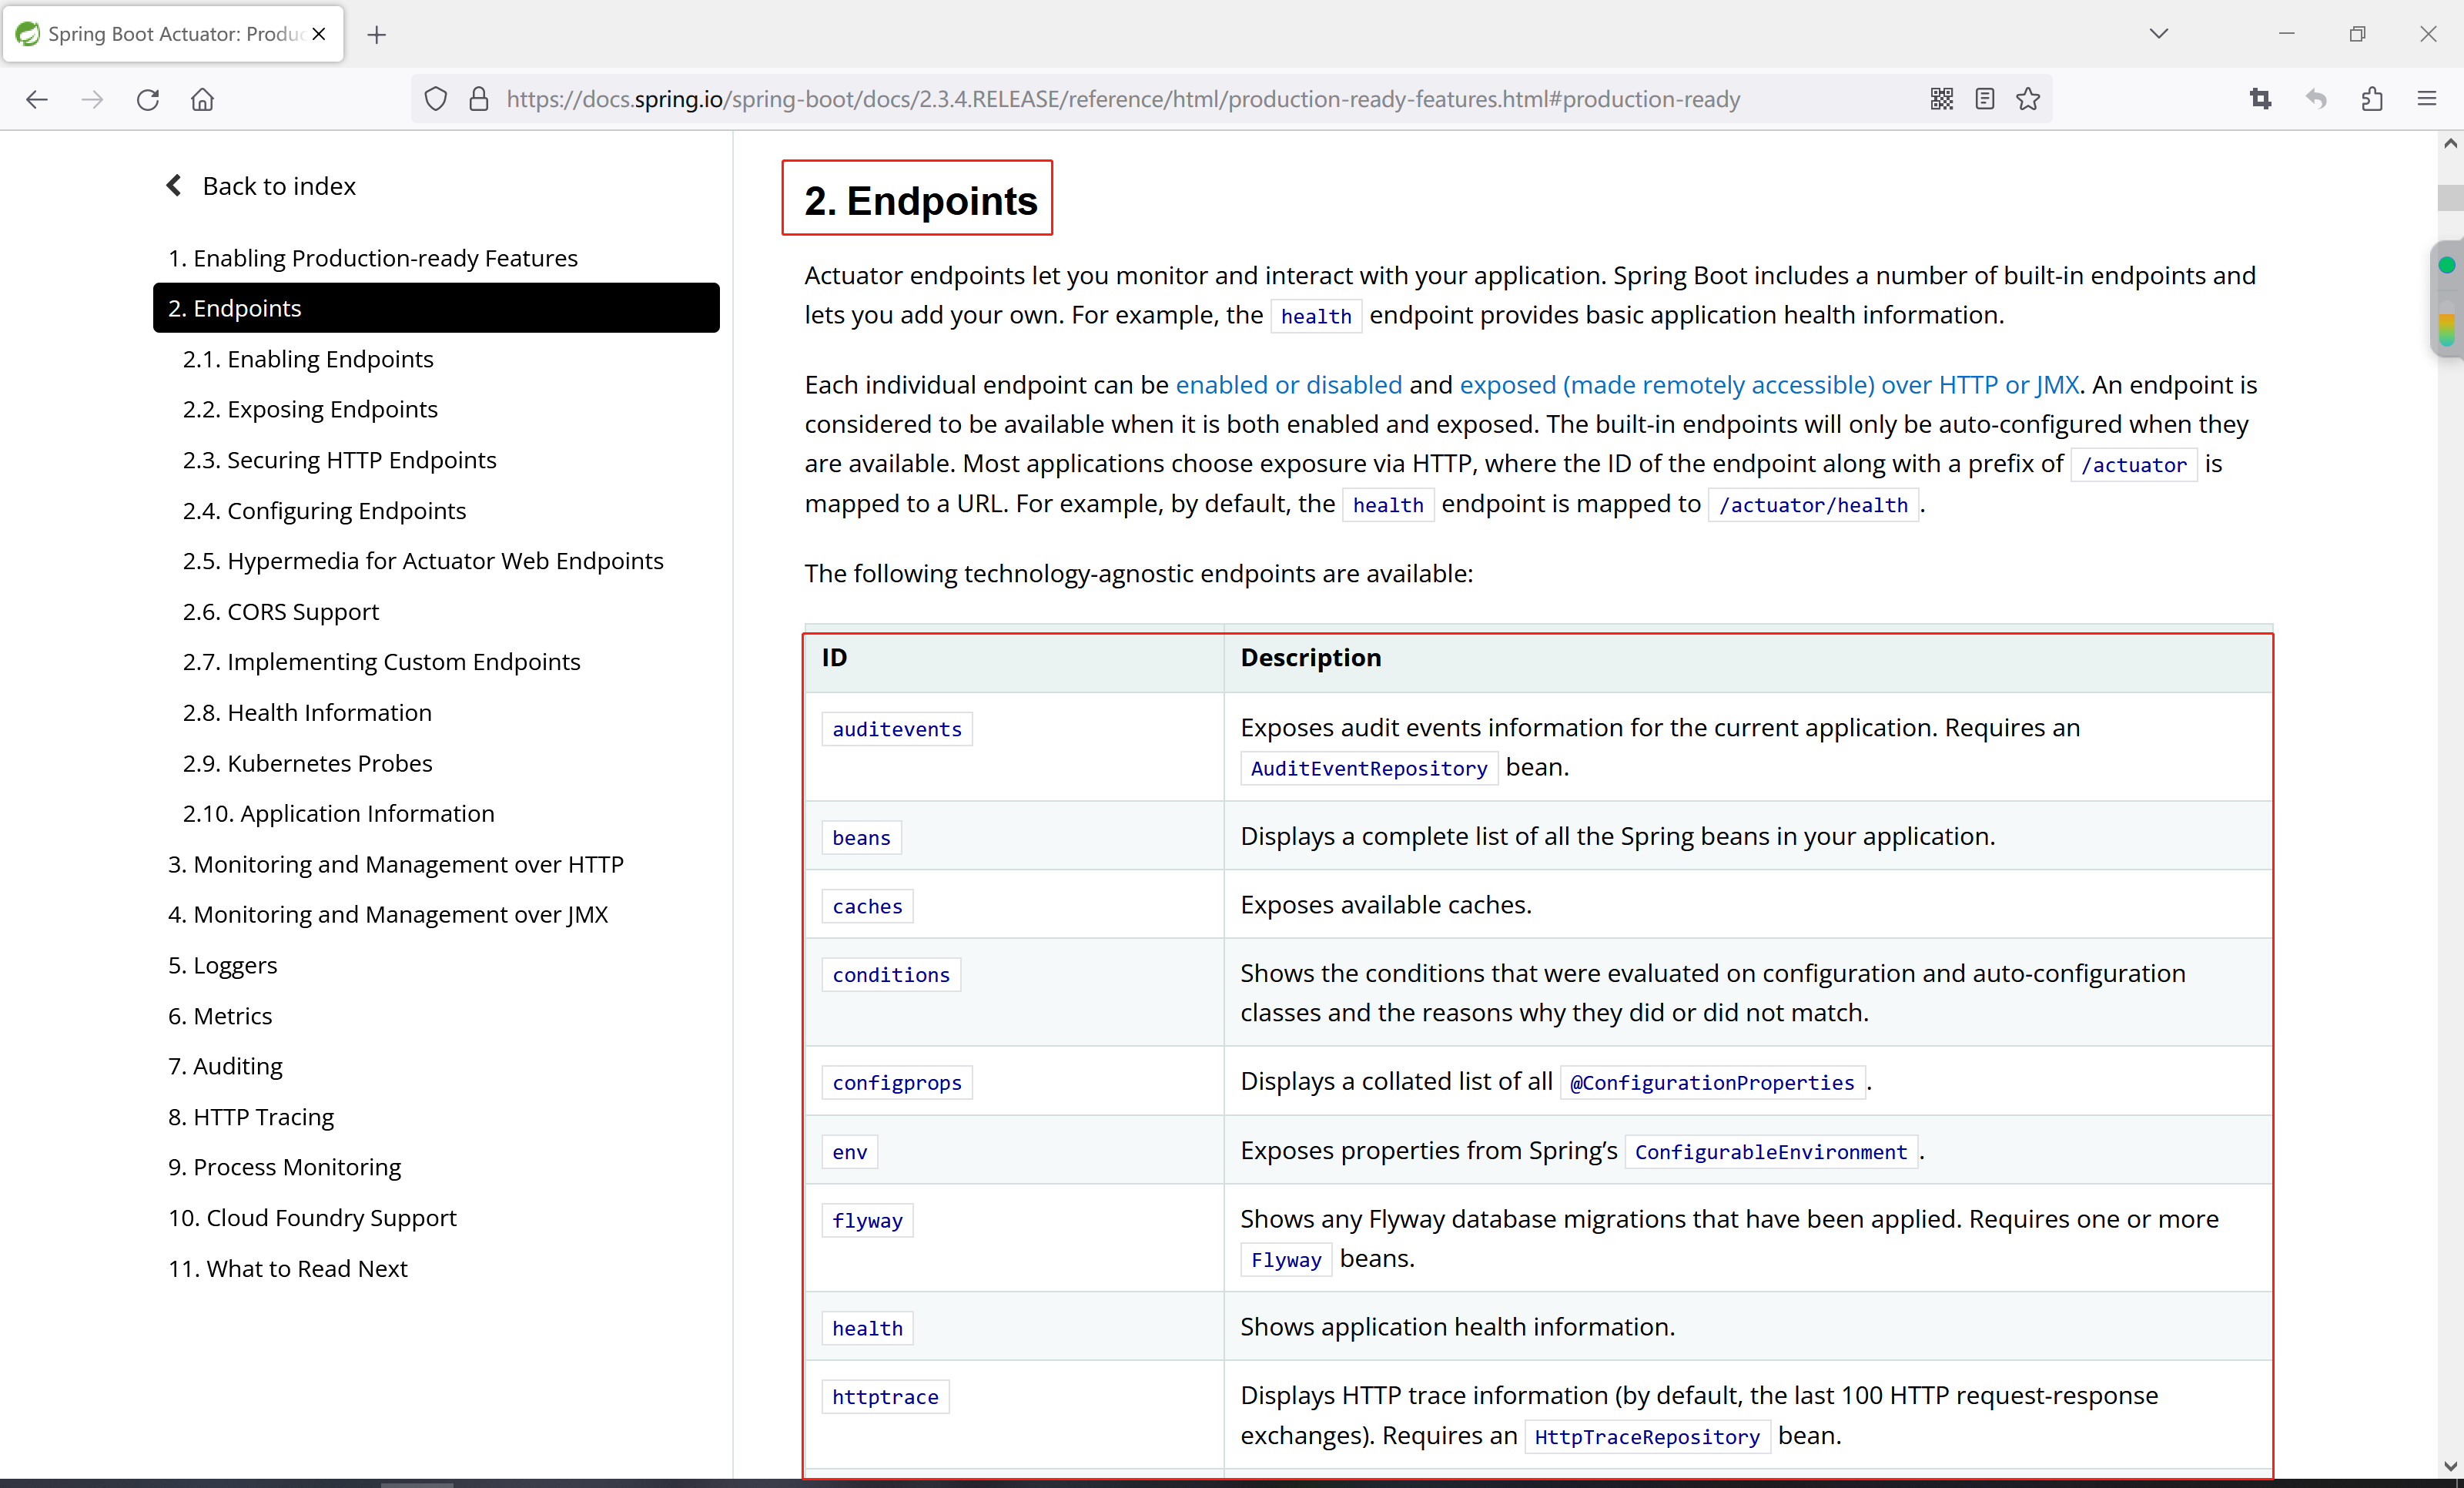Take a screenshot using the crop icon

(2261, 98)
